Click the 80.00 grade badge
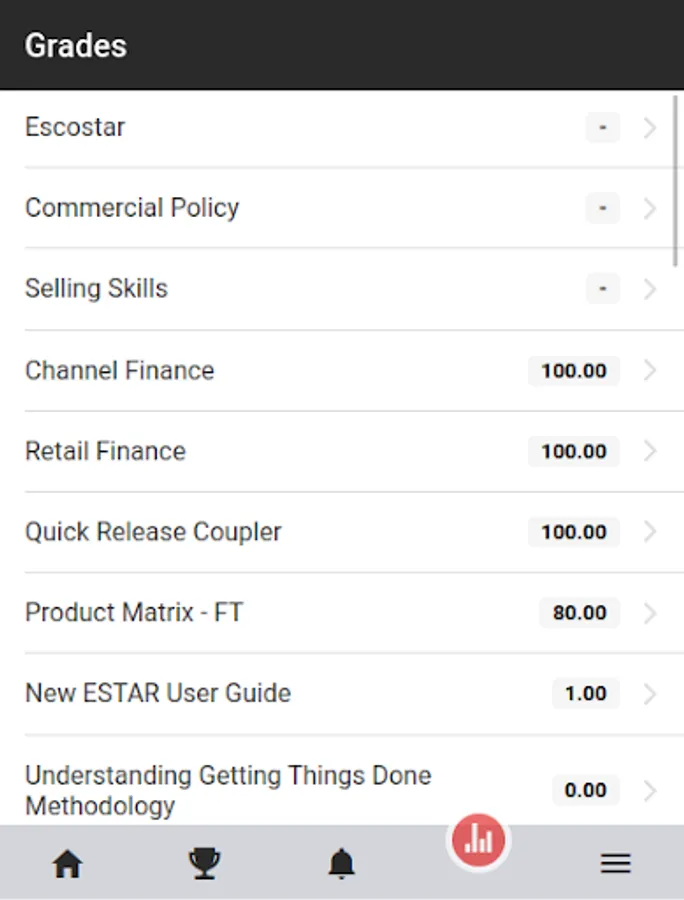Viewport: 684px width, 900px height. pyautogui.click(x=579, y=613)
